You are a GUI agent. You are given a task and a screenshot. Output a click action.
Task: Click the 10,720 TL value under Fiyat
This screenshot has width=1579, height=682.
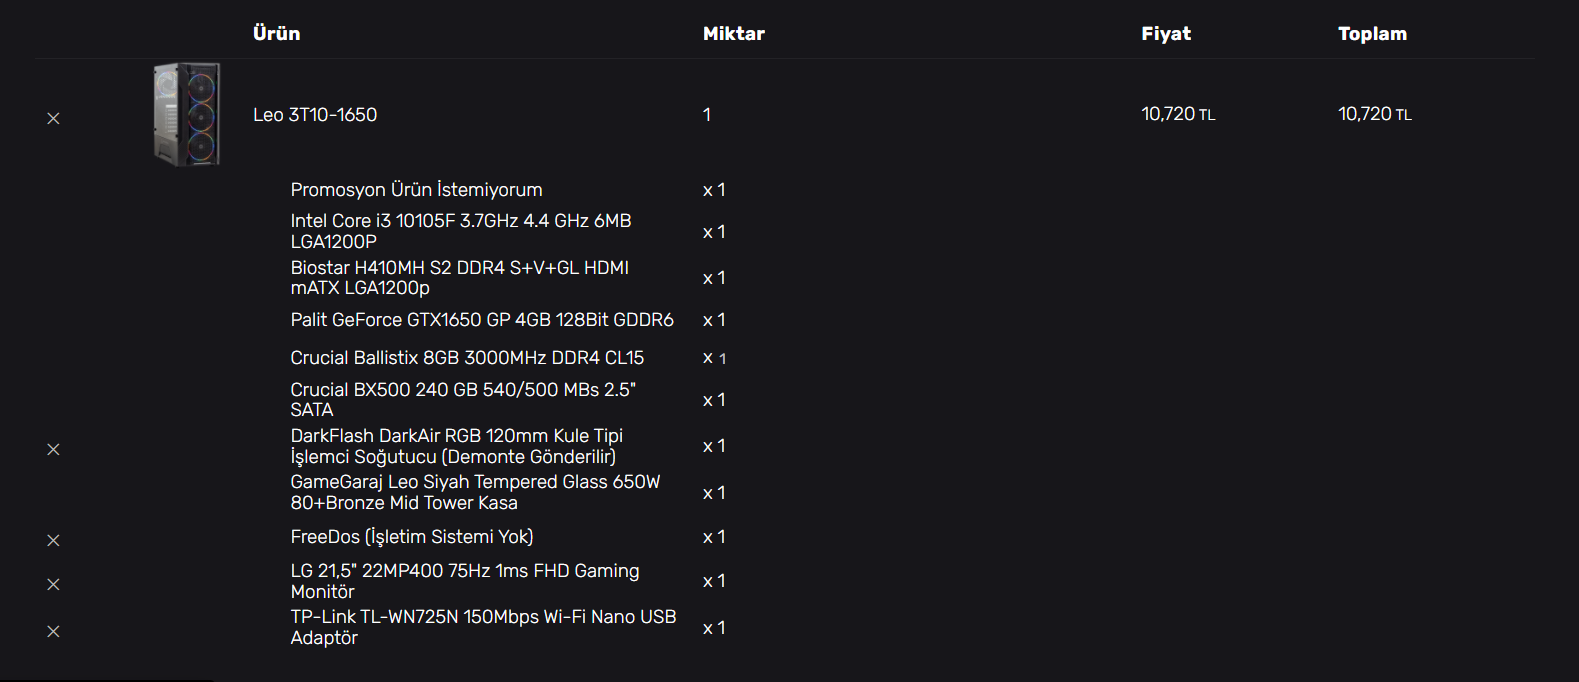click(1178, 114)
